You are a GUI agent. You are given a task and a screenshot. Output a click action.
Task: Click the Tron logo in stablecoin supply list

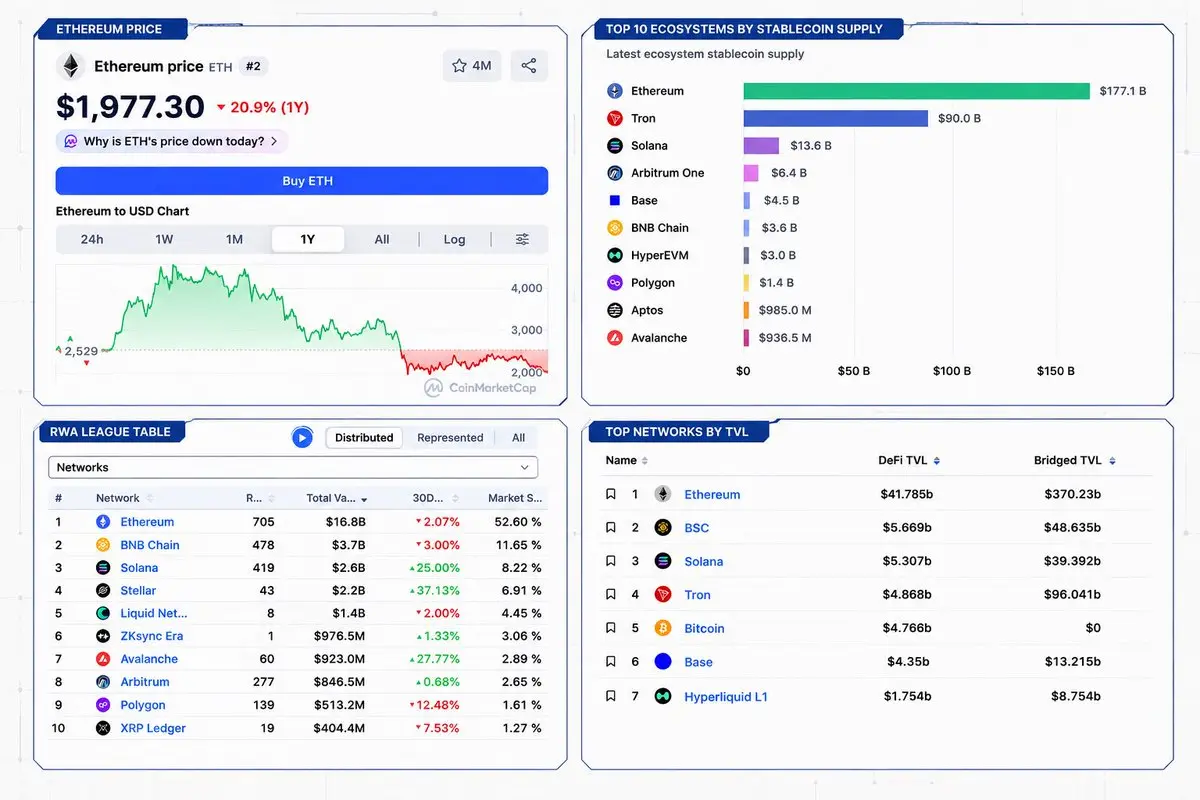[x=615, y=118]
